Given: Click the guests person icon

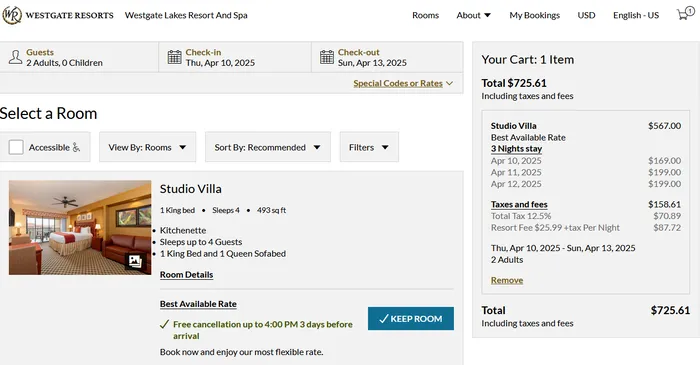Looking at the screenshot, I should [15, 57].
